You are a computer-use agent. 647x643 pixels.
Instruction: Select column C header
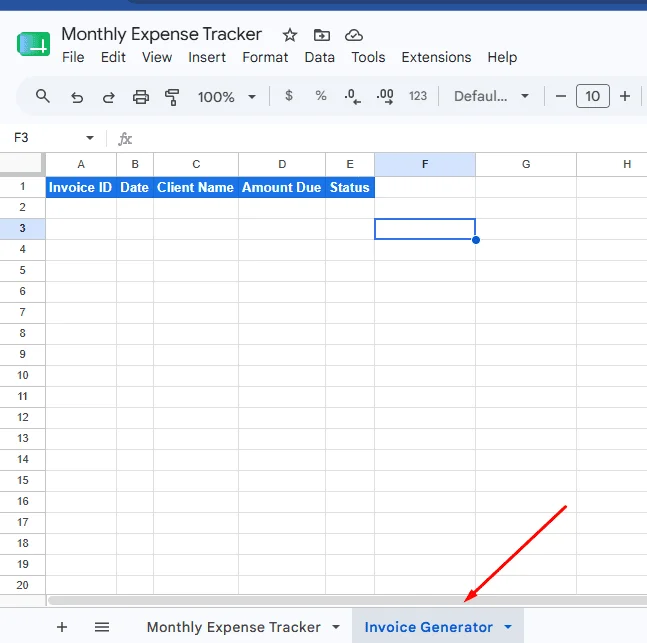(x=196, y=164)
